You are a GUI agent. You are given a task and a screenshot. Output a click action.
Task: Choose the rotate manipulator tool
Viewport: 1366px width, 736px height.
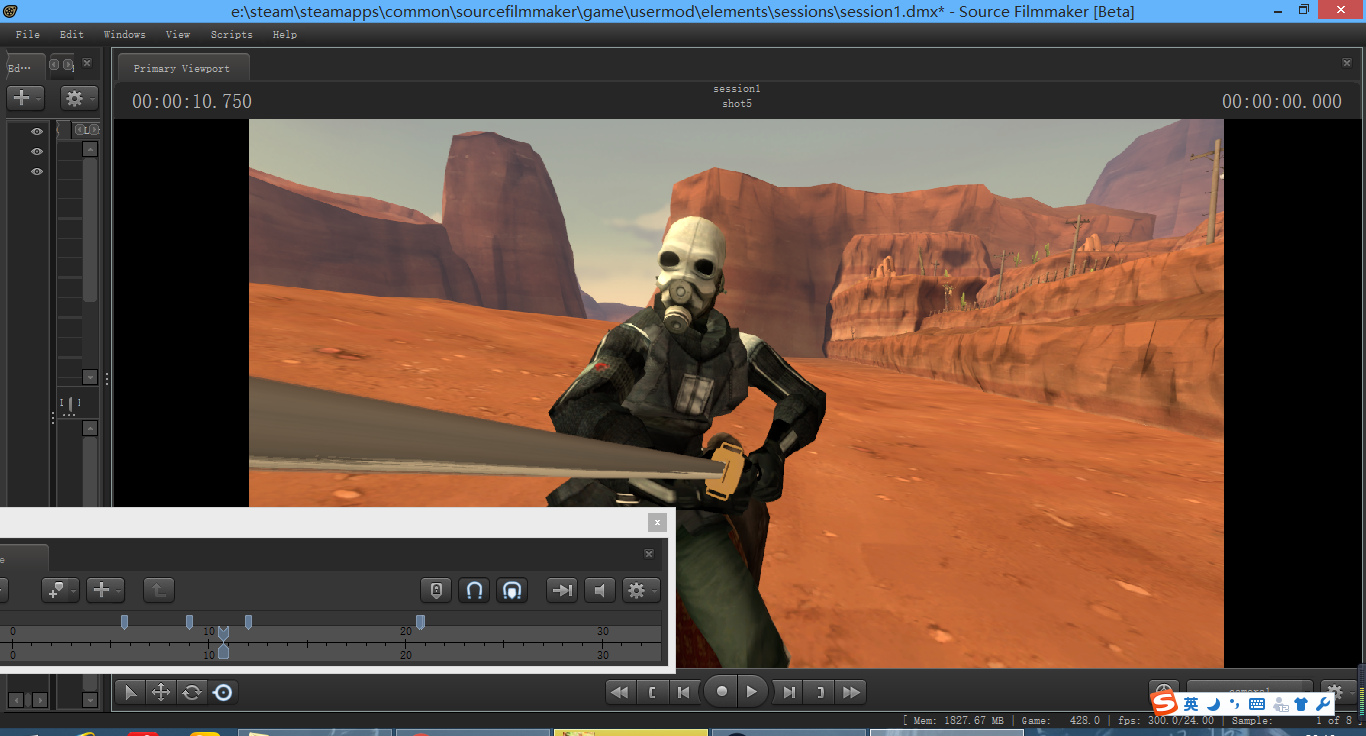pyautogui.click(x=192, y=692)
